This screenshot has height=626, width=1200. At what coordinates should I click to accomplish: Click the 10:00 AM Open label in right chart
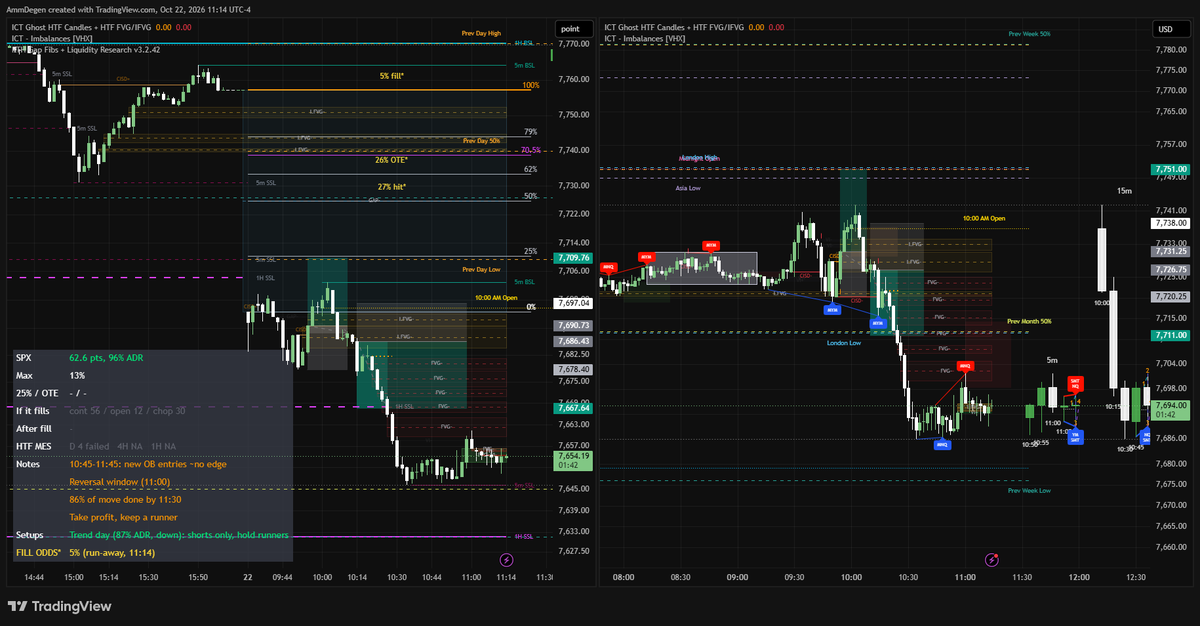pos(984,217)
